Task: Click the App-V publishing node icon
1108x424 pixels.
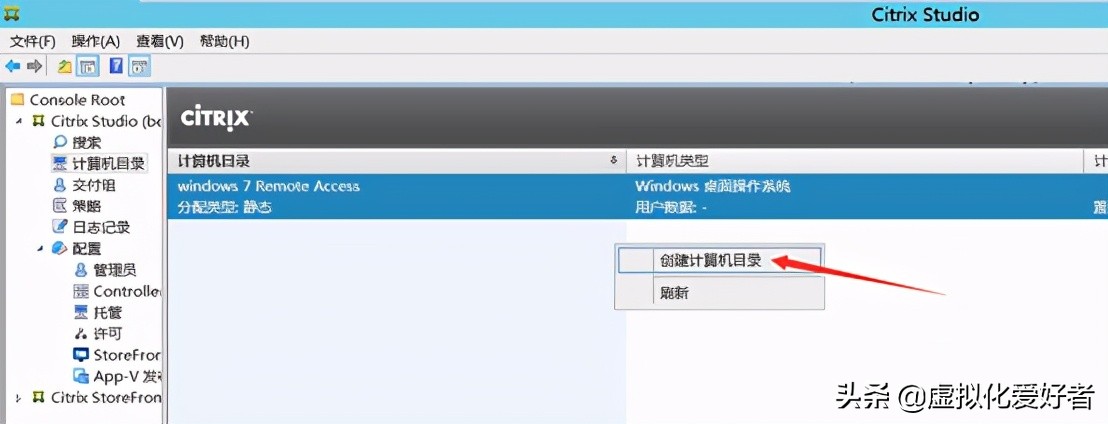Action: [81, 376]
